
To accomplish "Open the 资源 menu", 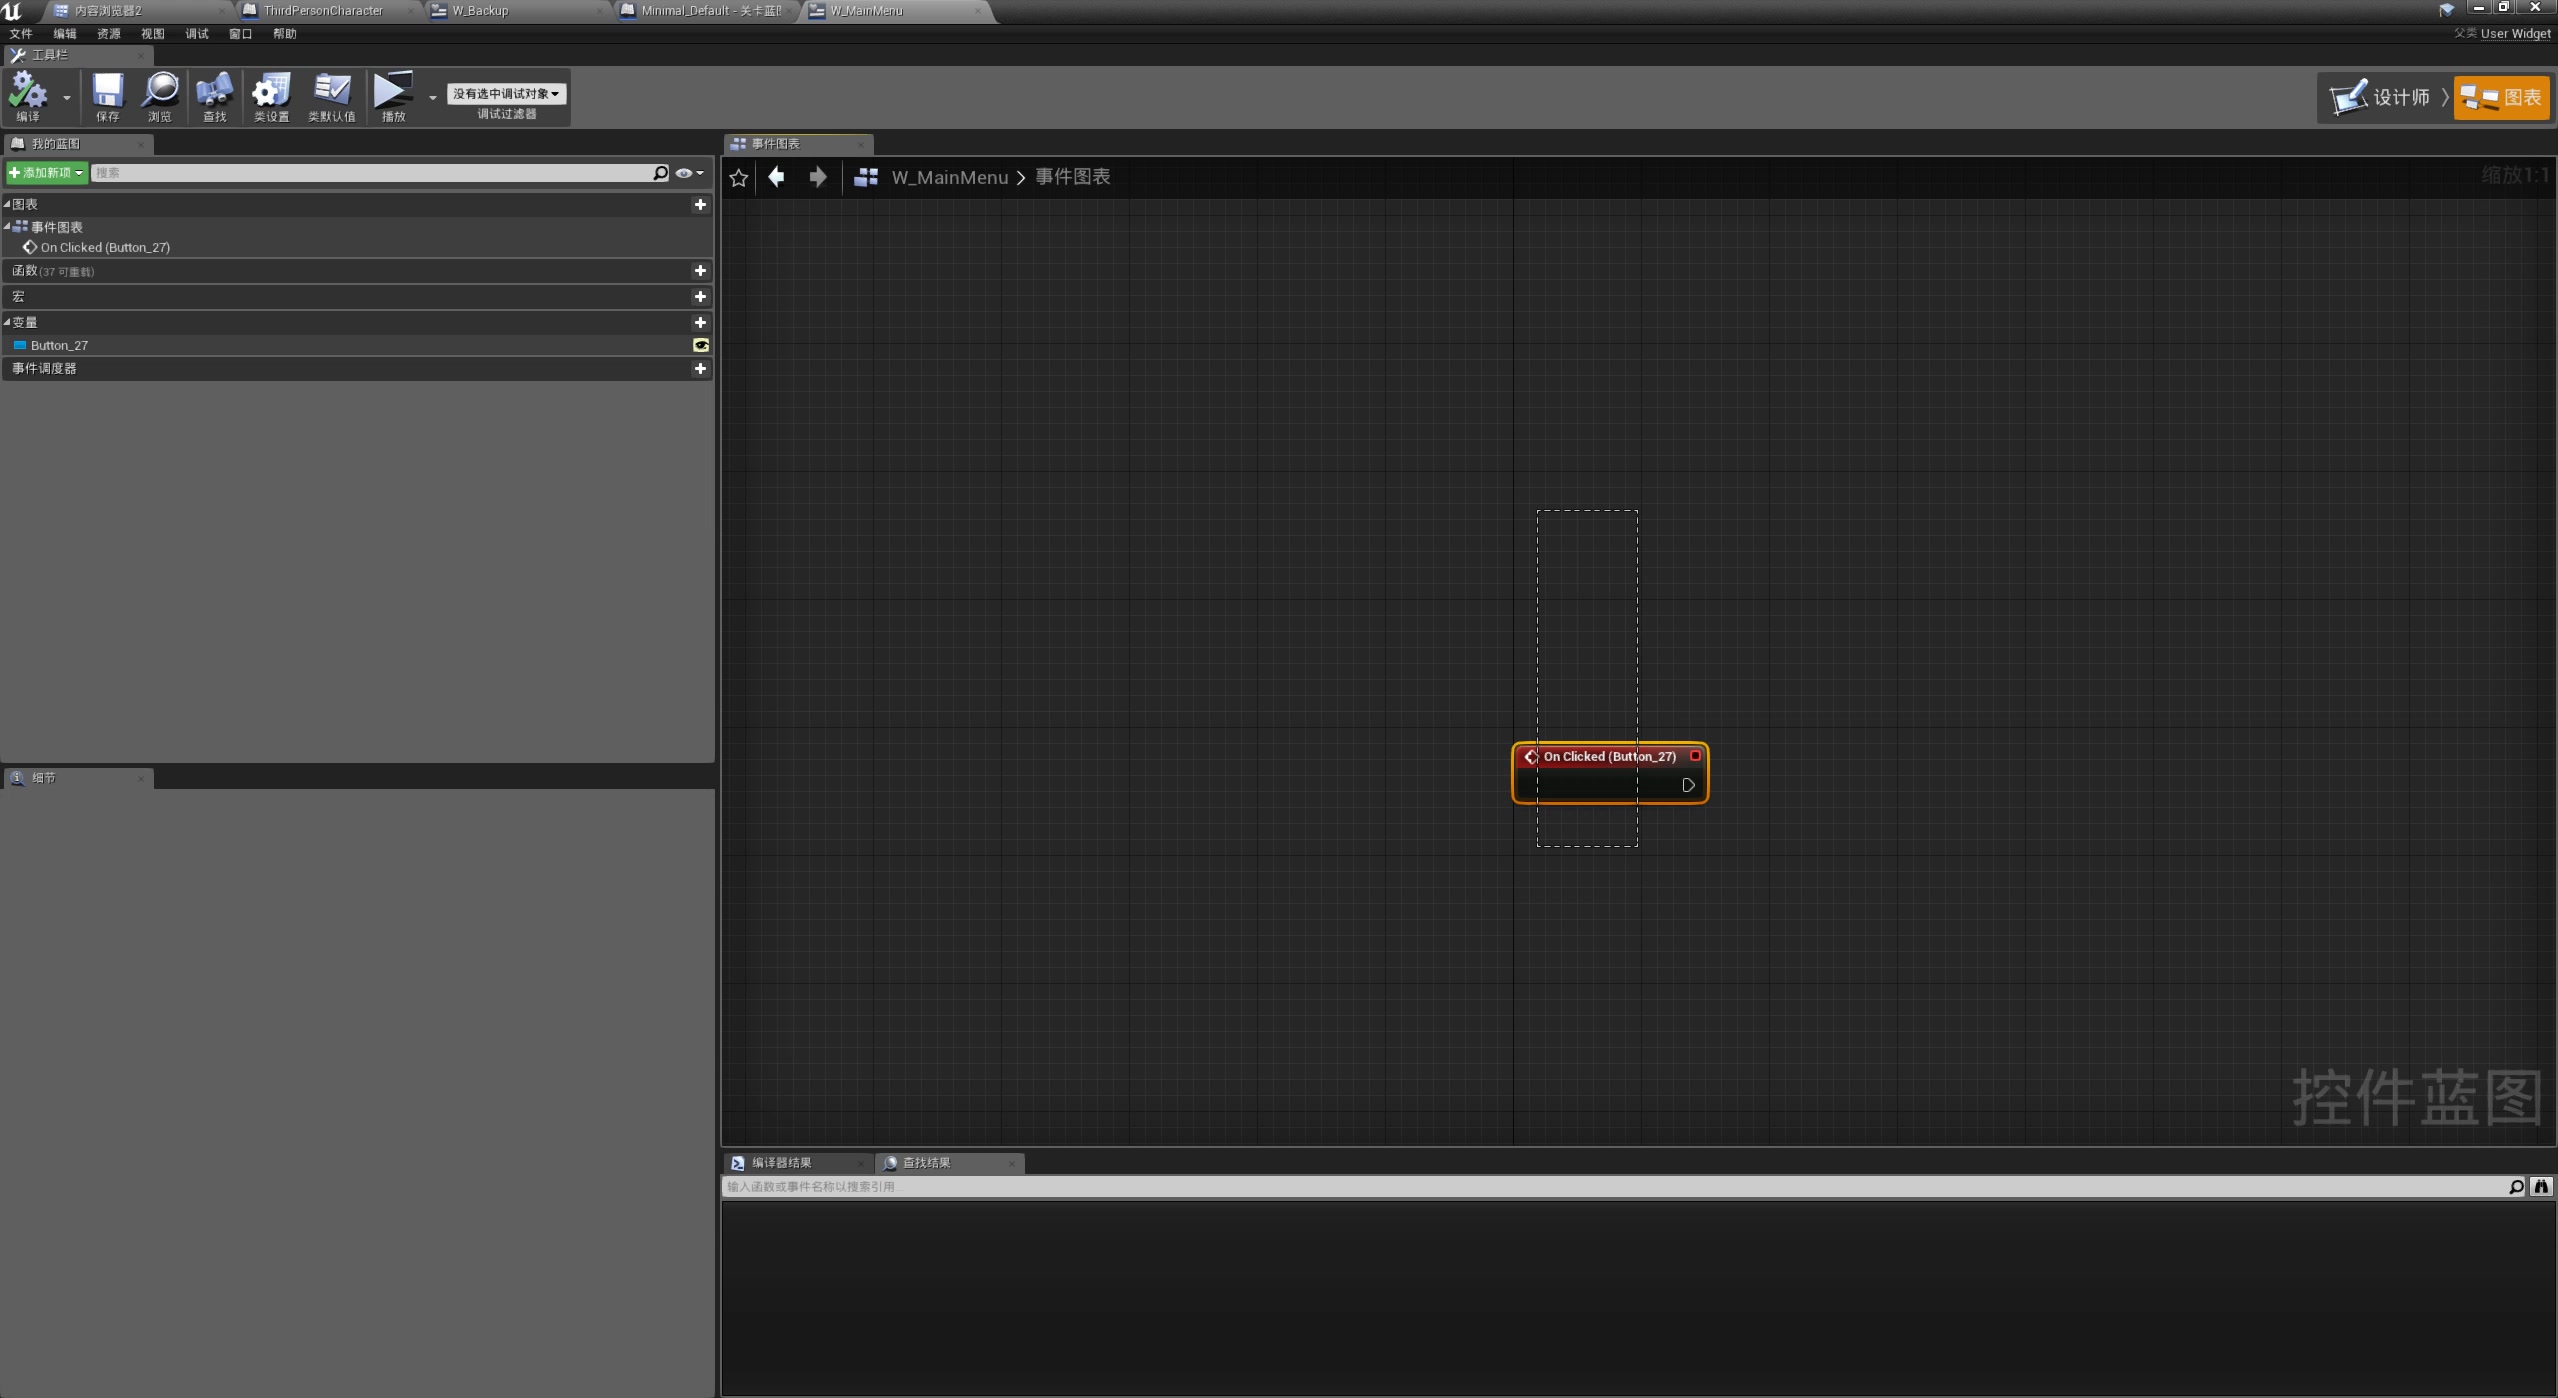I will [x=109, y=34].
